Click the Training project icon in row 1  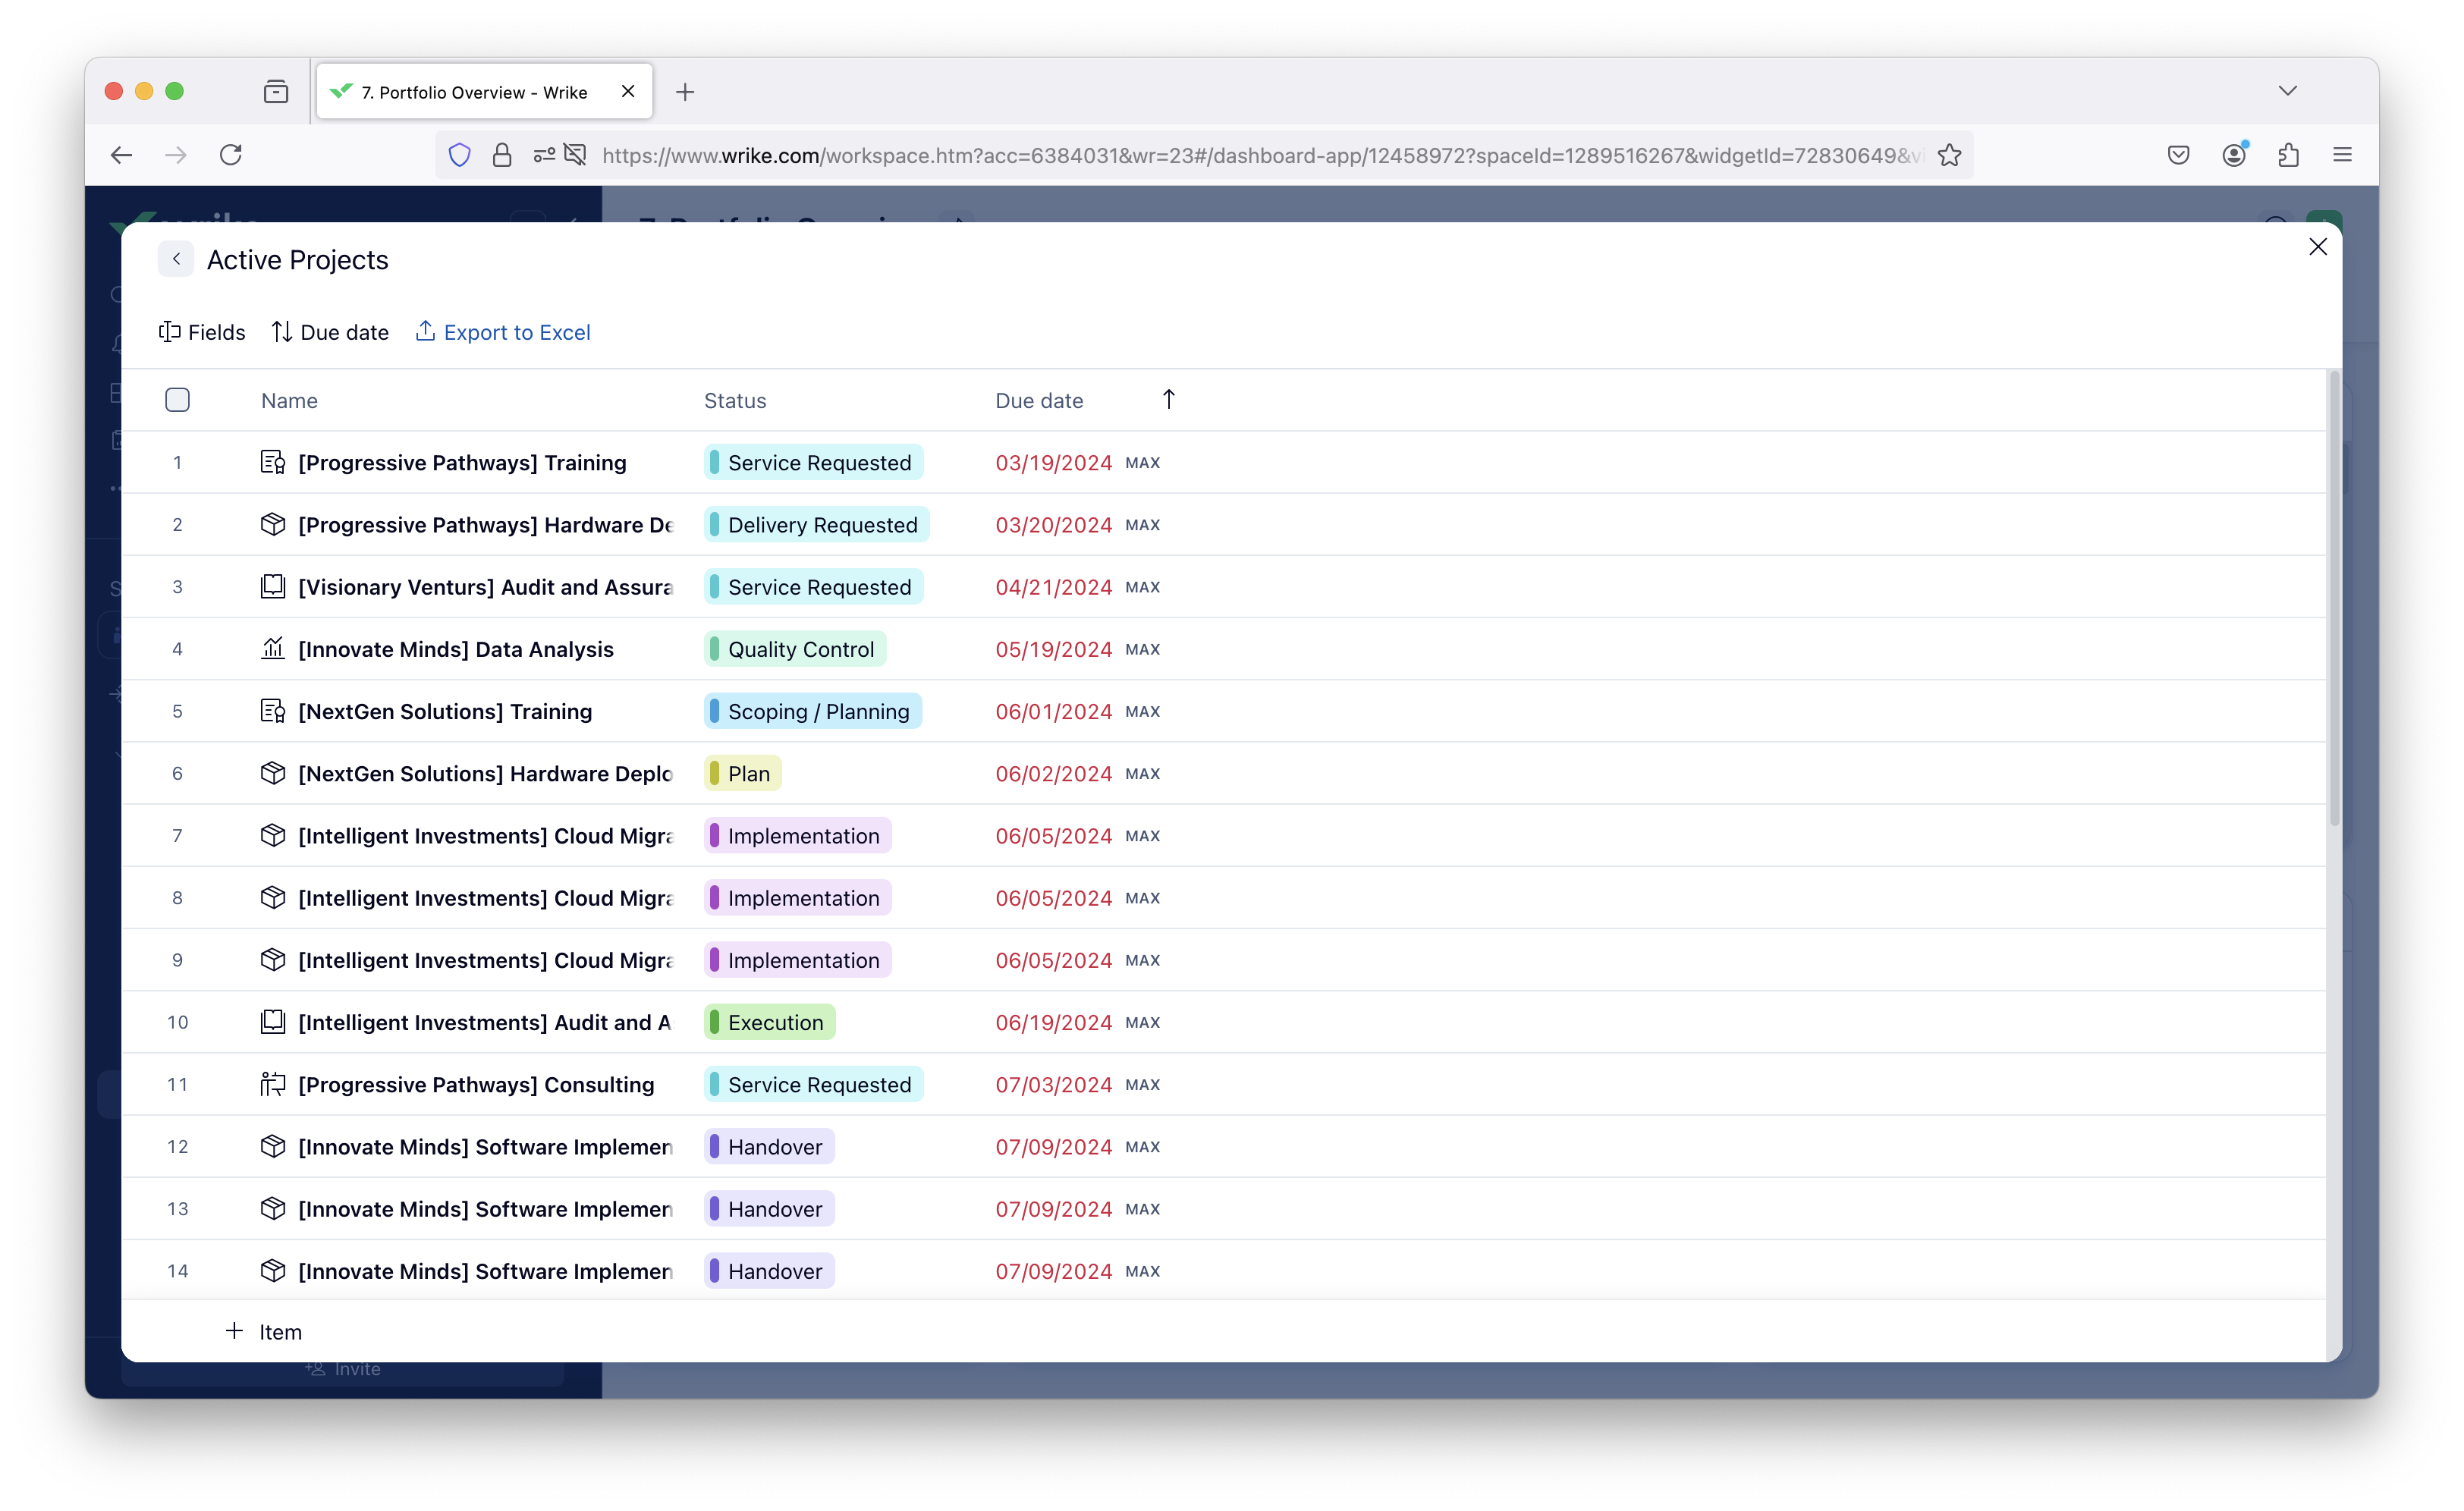coord(272,462)
